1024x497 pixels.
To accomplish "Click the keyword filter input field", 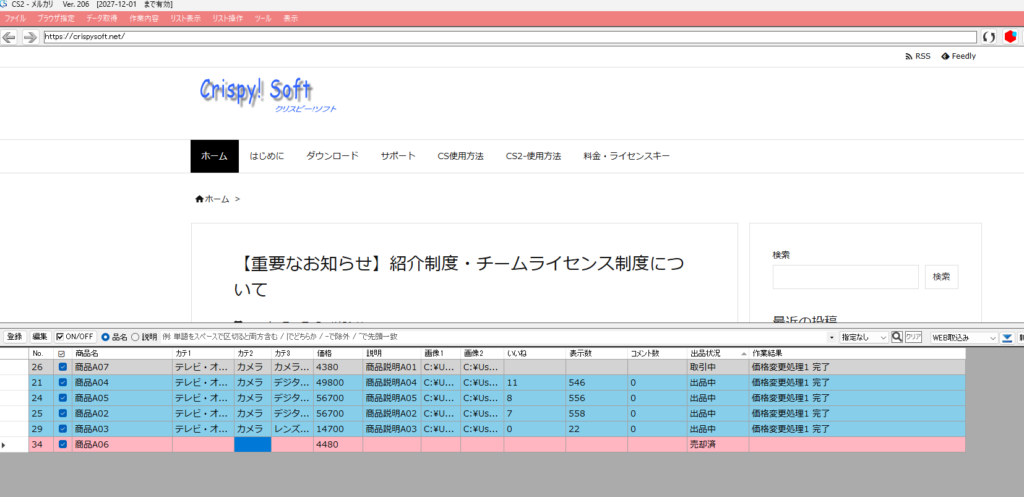I will click(494, 337).
